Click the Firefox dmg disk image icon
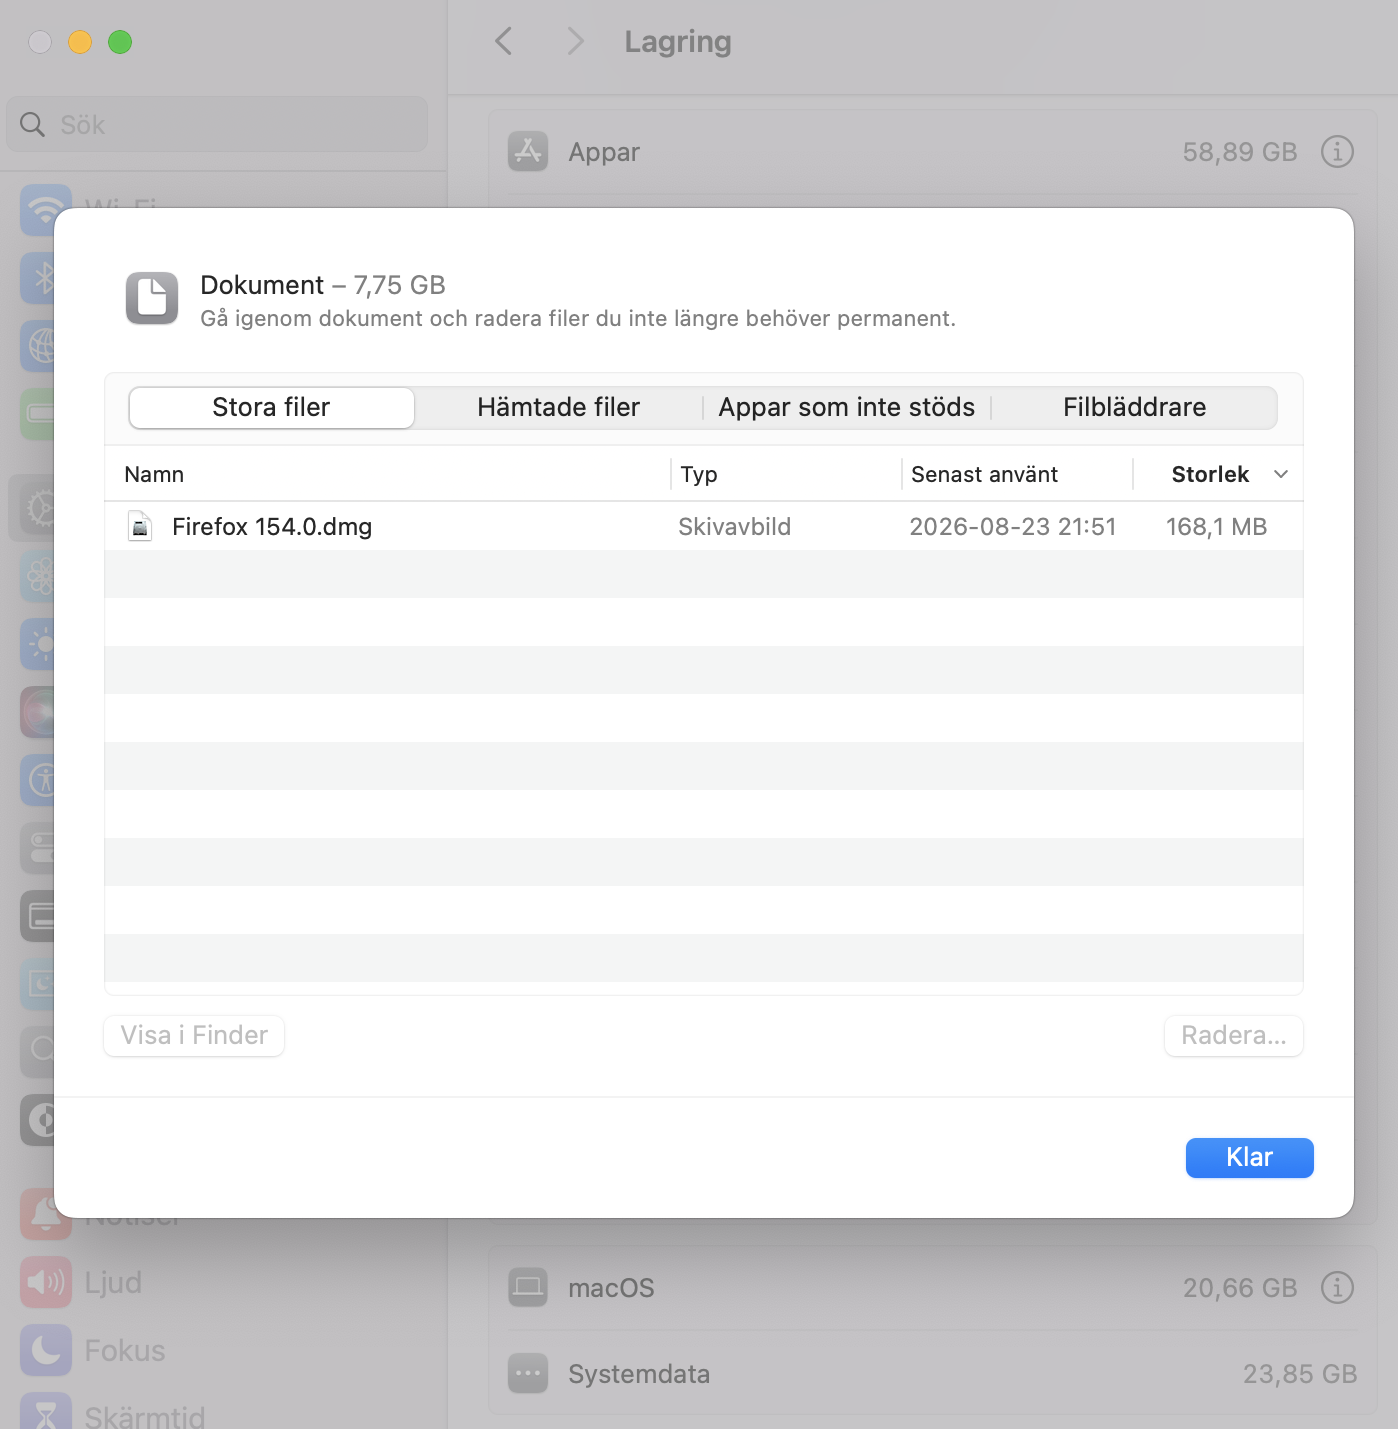The height and width of the screenshot is (1429, 1398). 140,526
